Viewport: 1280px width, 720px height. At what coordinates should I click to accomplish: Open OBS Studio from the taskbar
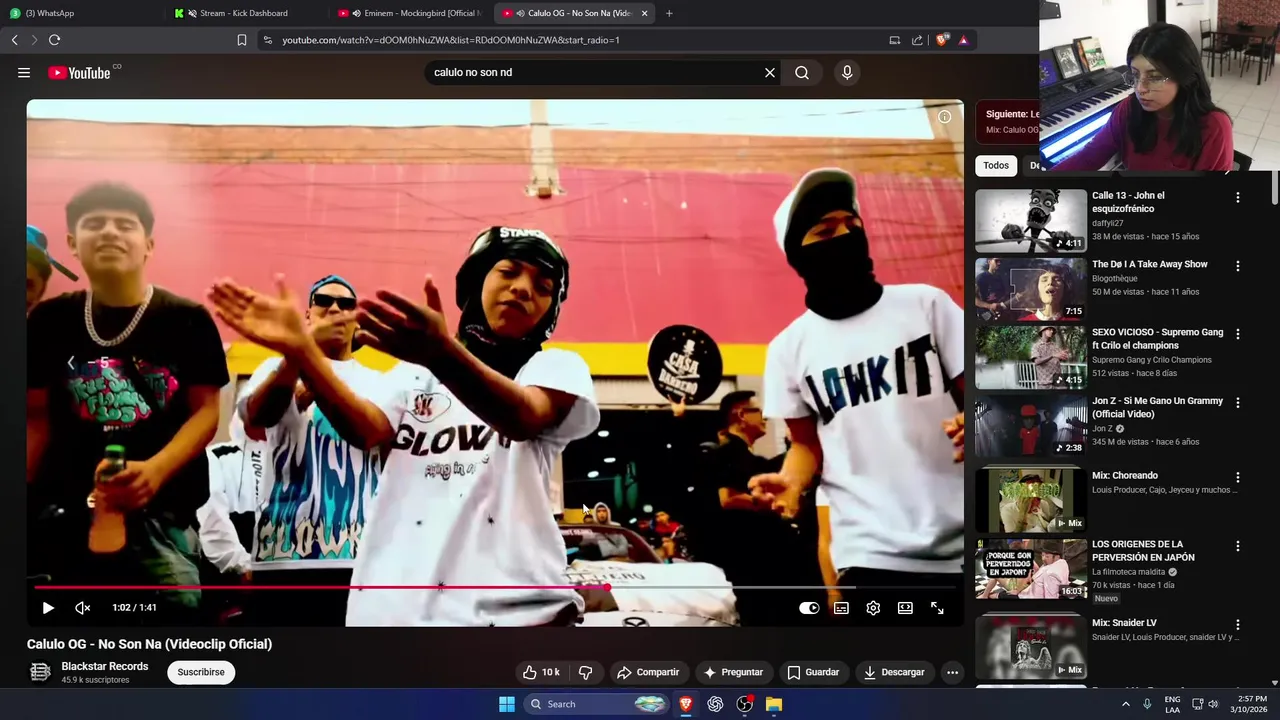pyautogui.click(x=745, y=704)
